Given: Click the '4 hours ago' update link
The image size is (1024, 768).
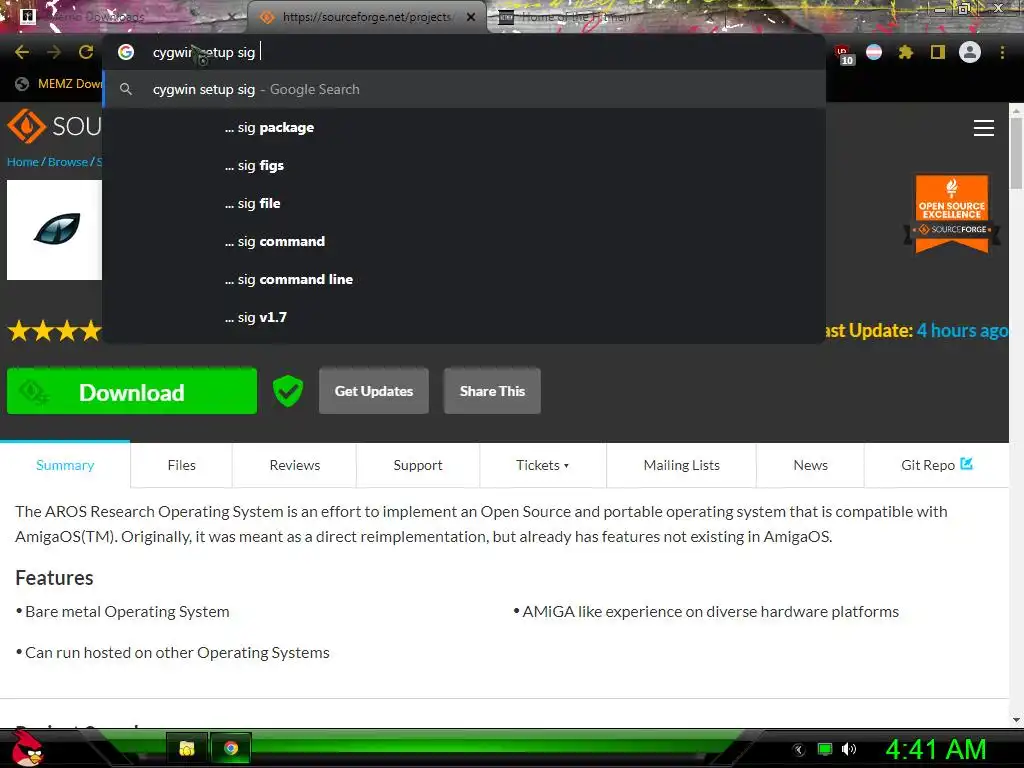Looking at the screenshot, I should click(962, 330).
